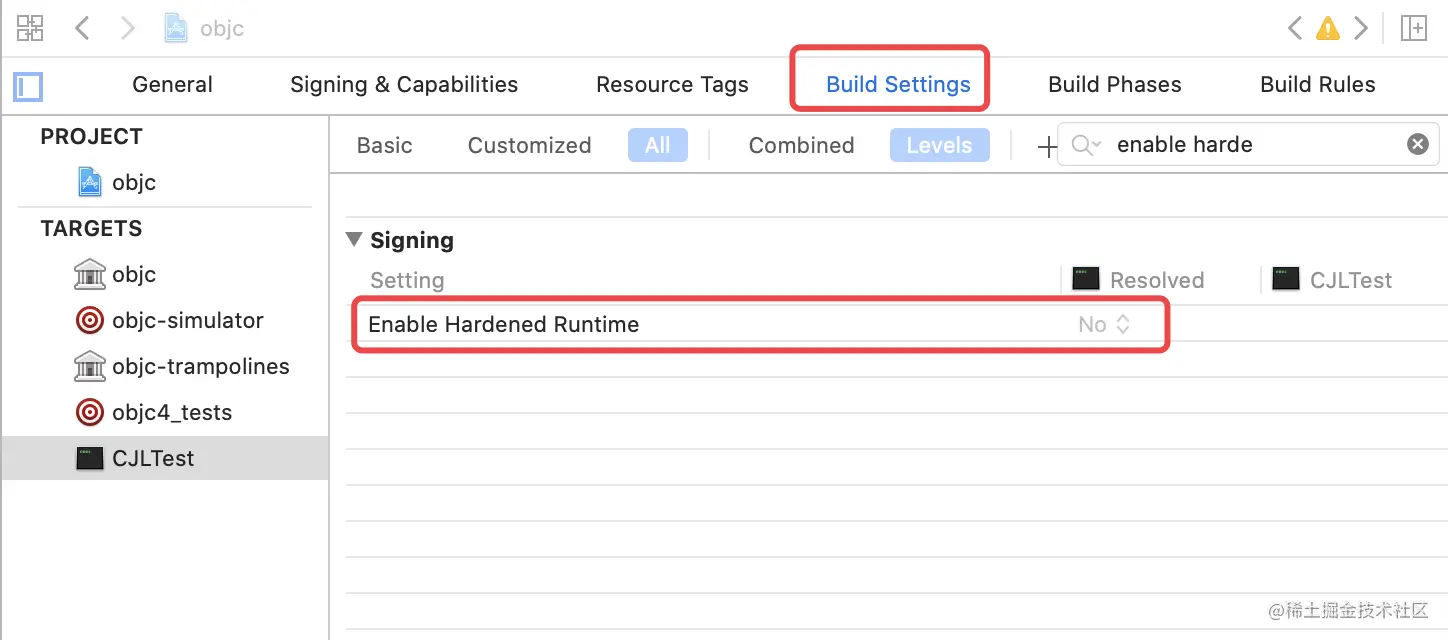Open the Enable Hardened Runtime value dropdown

click(1104, 324)
